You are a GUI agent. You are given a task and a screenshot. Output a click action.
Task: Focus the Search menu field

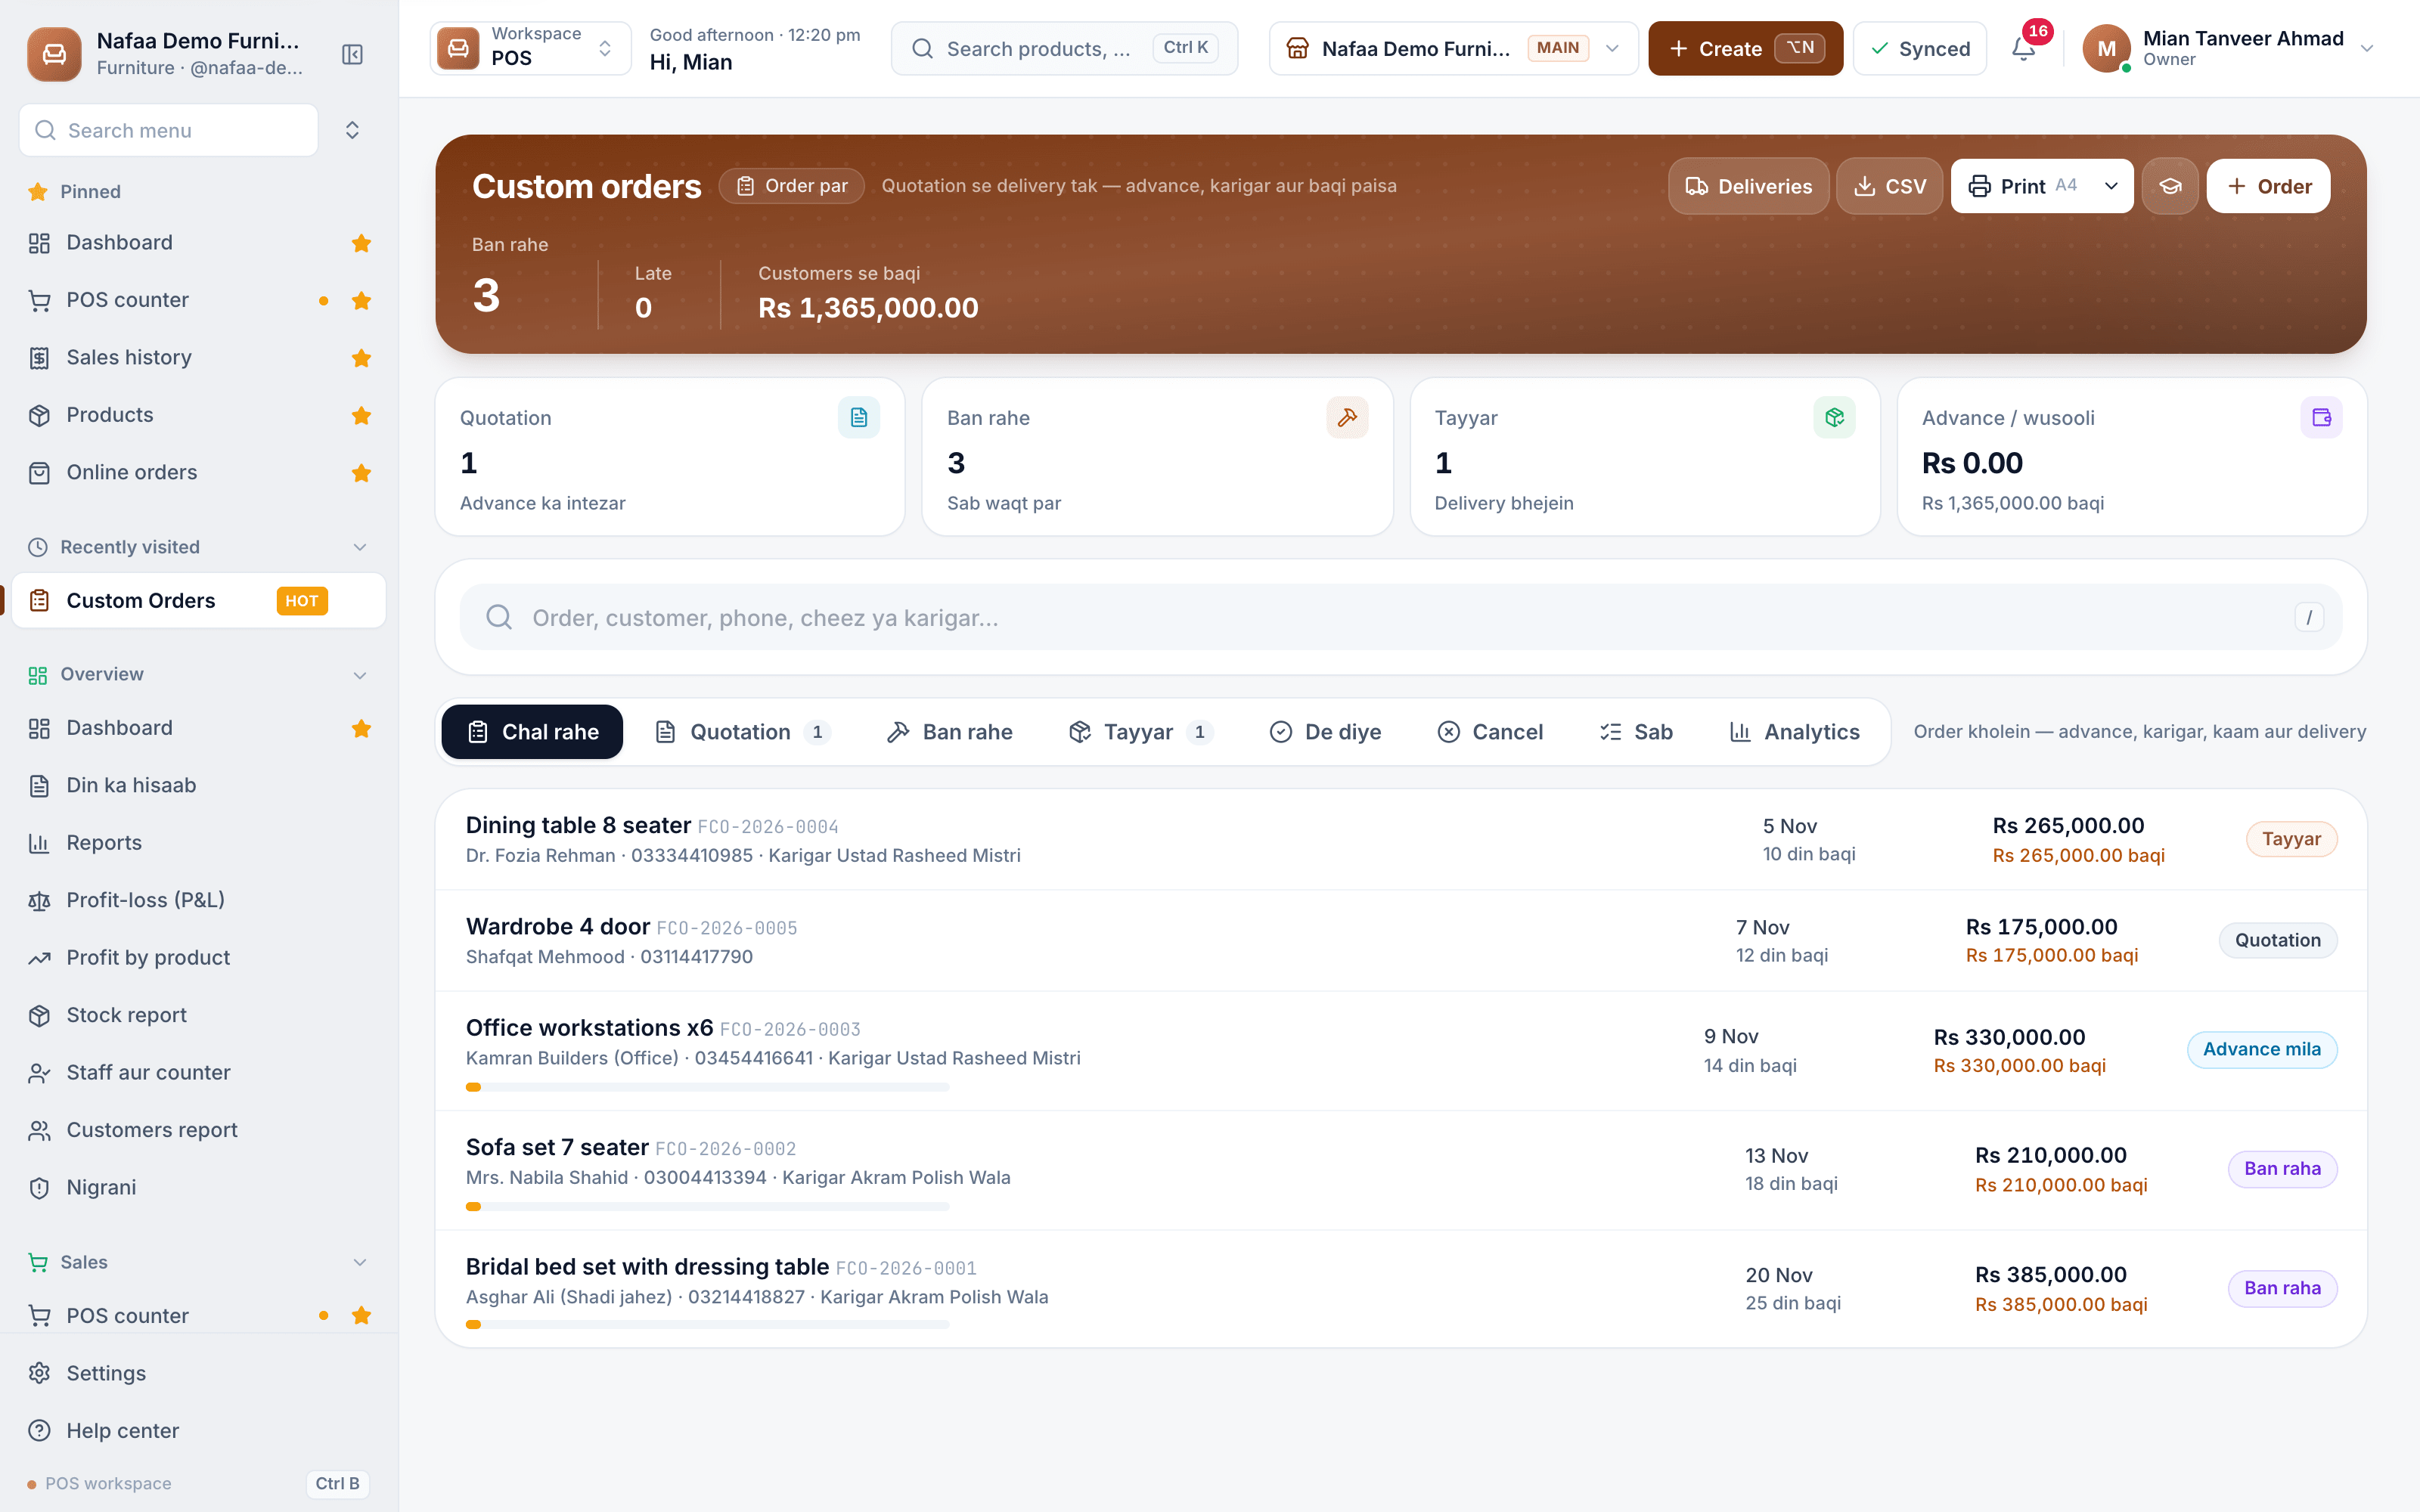[x=169, y=130]
